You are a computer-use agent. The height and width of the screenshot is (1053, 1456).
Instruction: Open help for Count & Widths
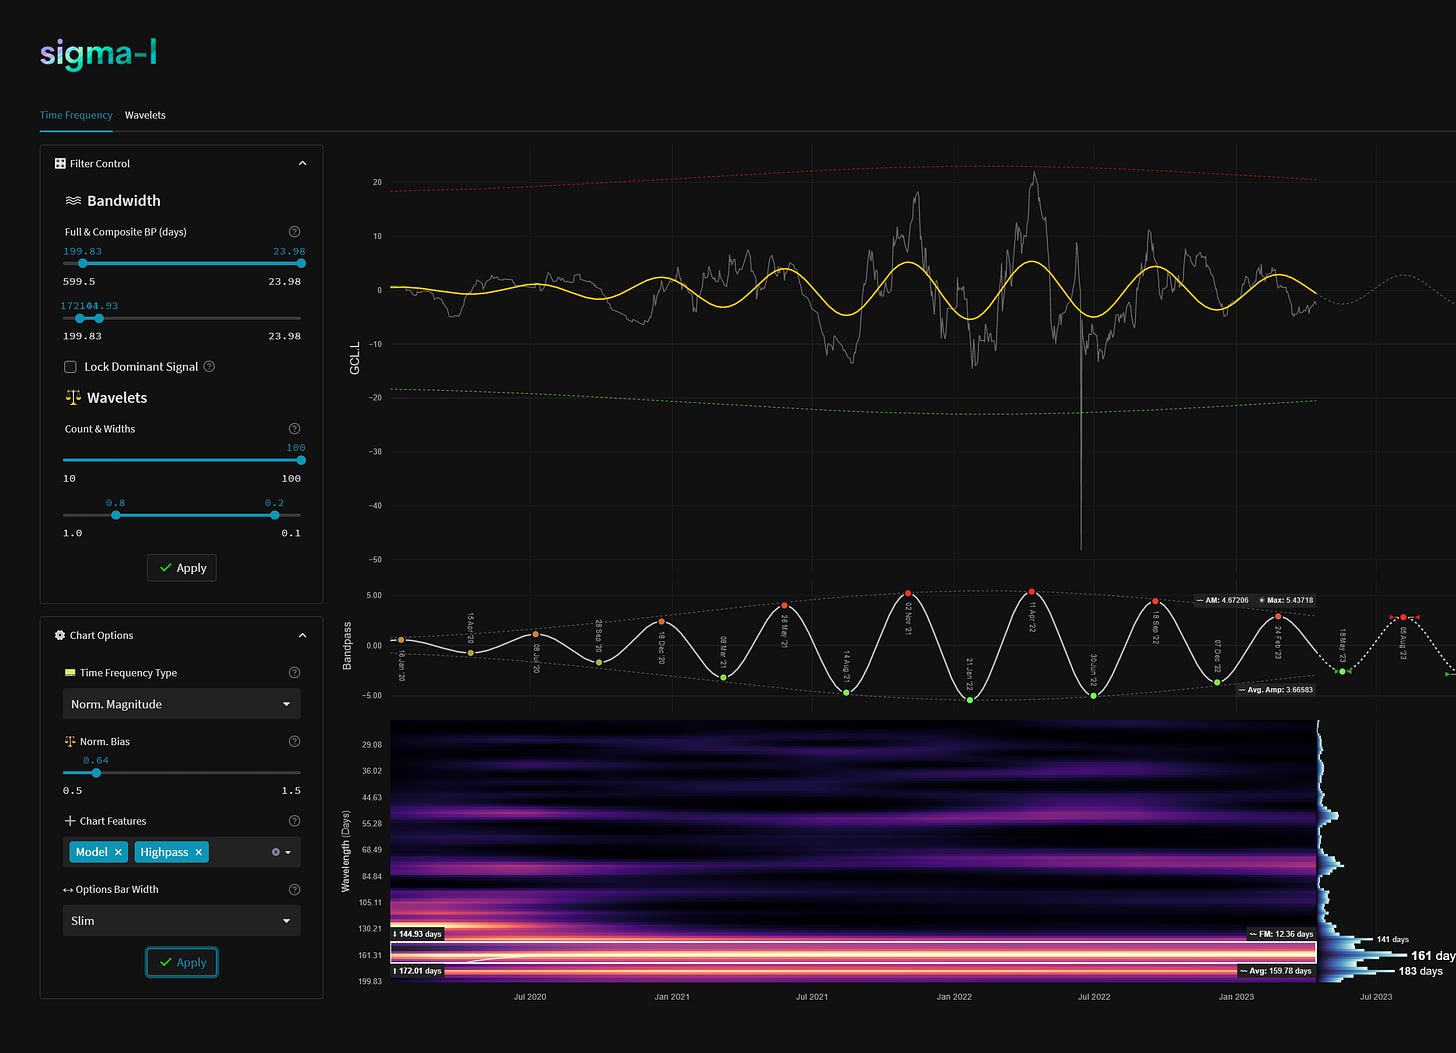[x=294, y=429]
